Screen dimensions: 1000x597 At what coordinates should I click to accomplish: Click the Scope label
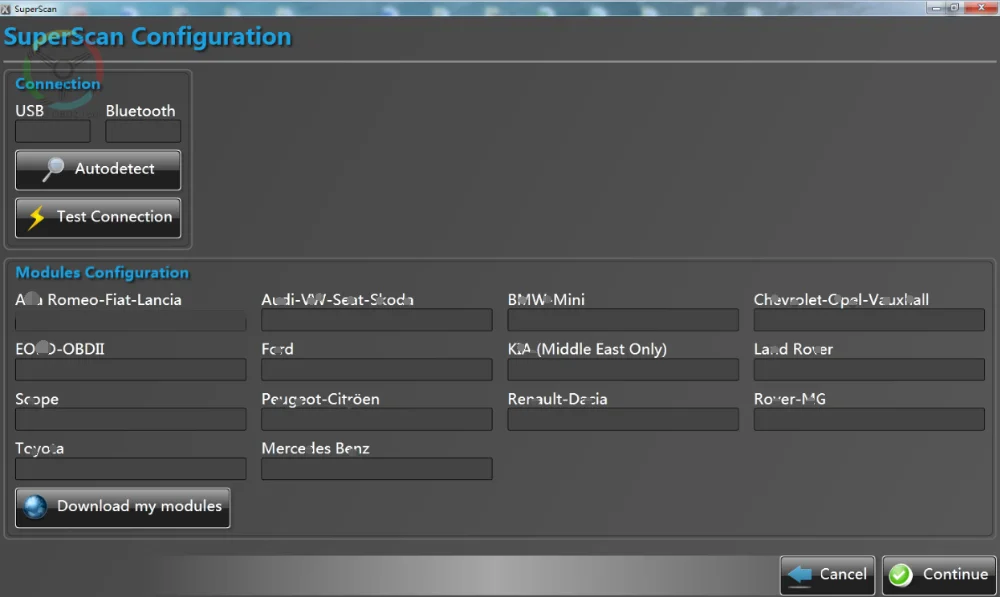click(x=37, y=399)
